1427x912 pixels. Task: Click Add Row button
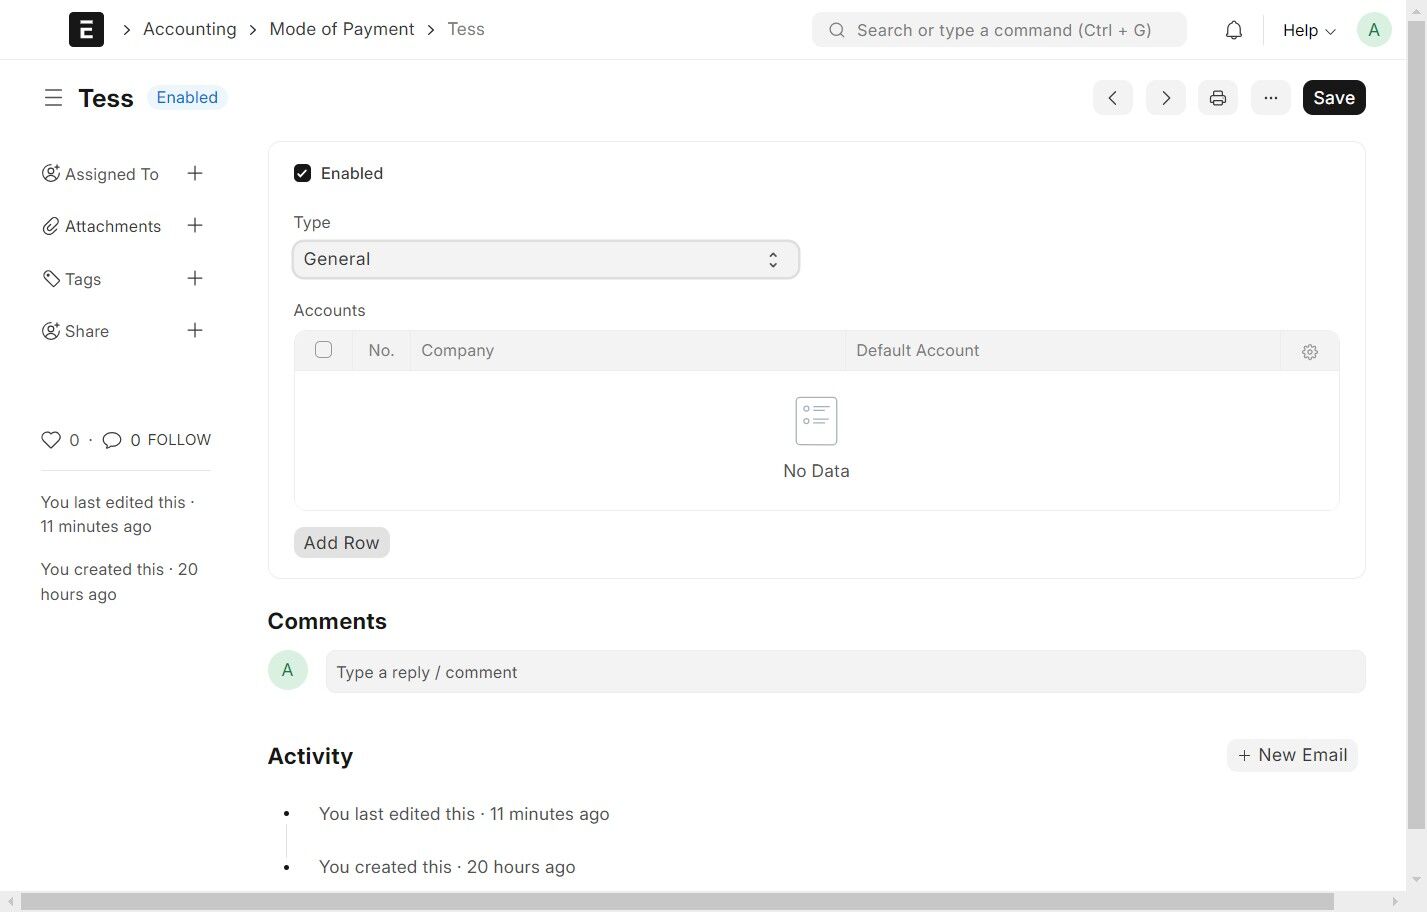click(341, 543)
